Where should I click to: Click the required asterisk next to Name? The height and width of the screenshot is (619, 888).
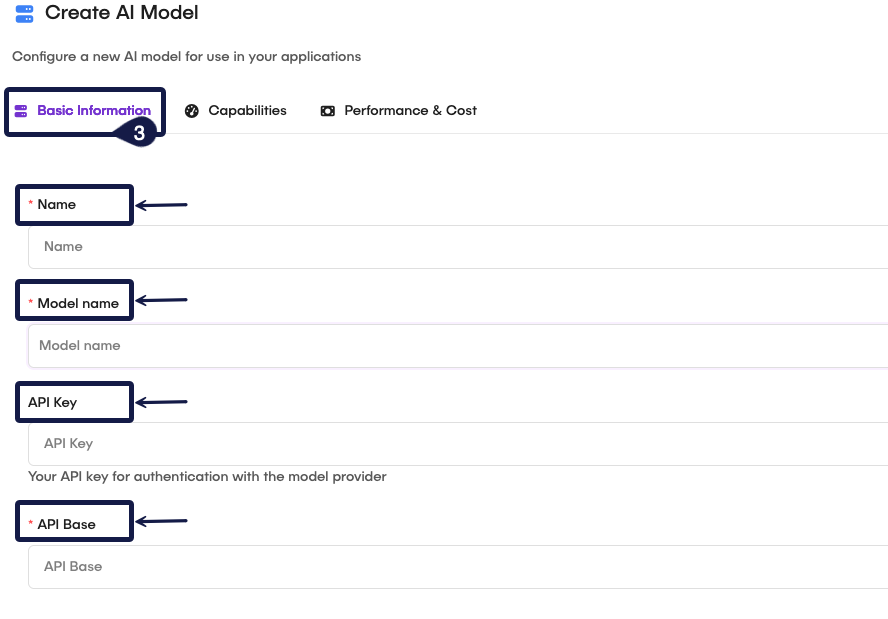[31, 204]
